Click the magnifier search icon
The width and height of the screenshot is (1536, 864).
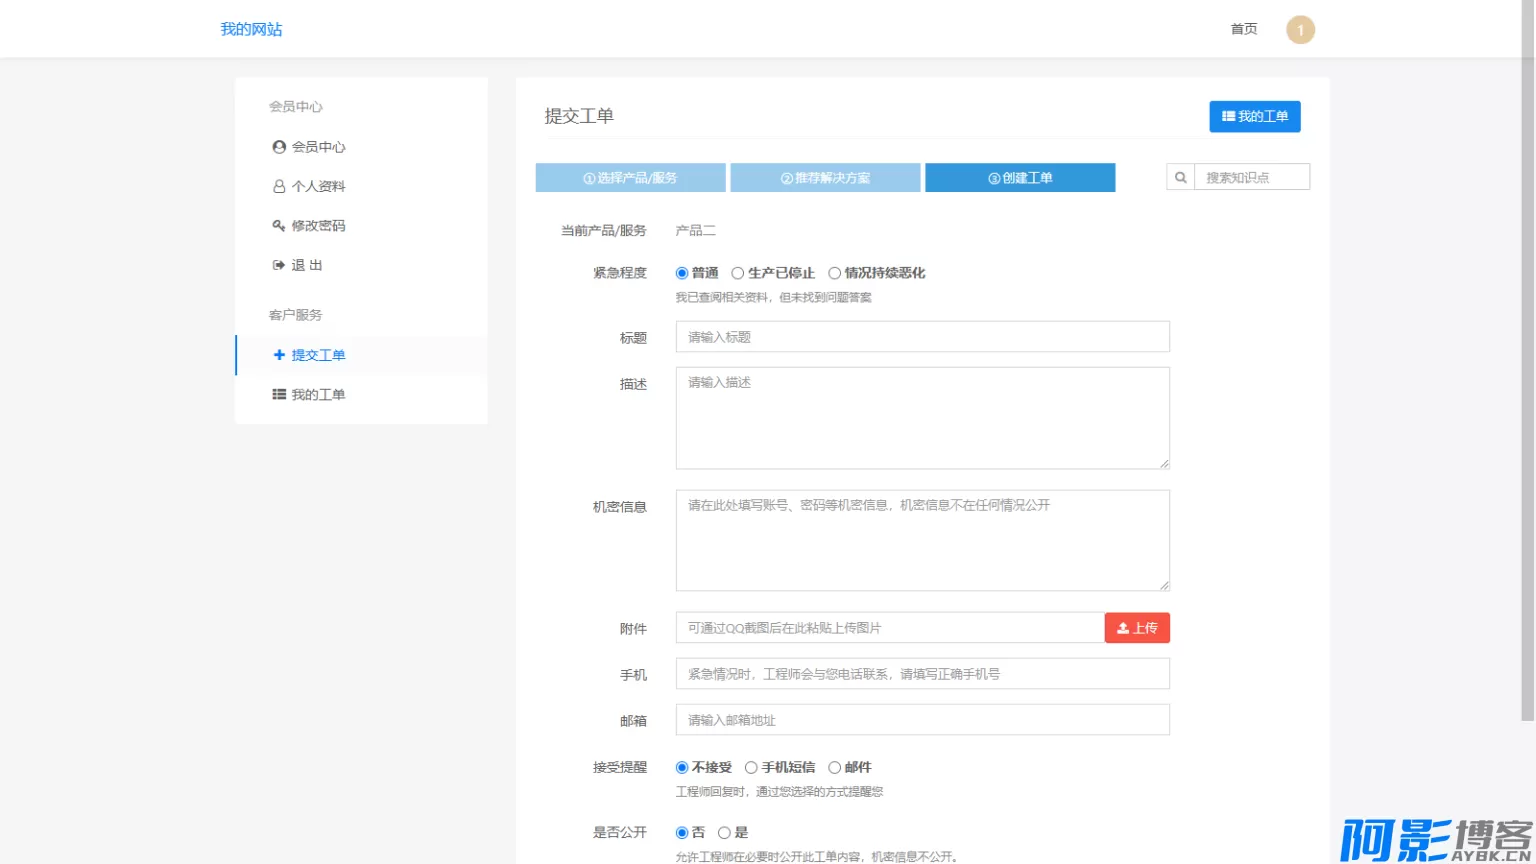(1180, 178)
